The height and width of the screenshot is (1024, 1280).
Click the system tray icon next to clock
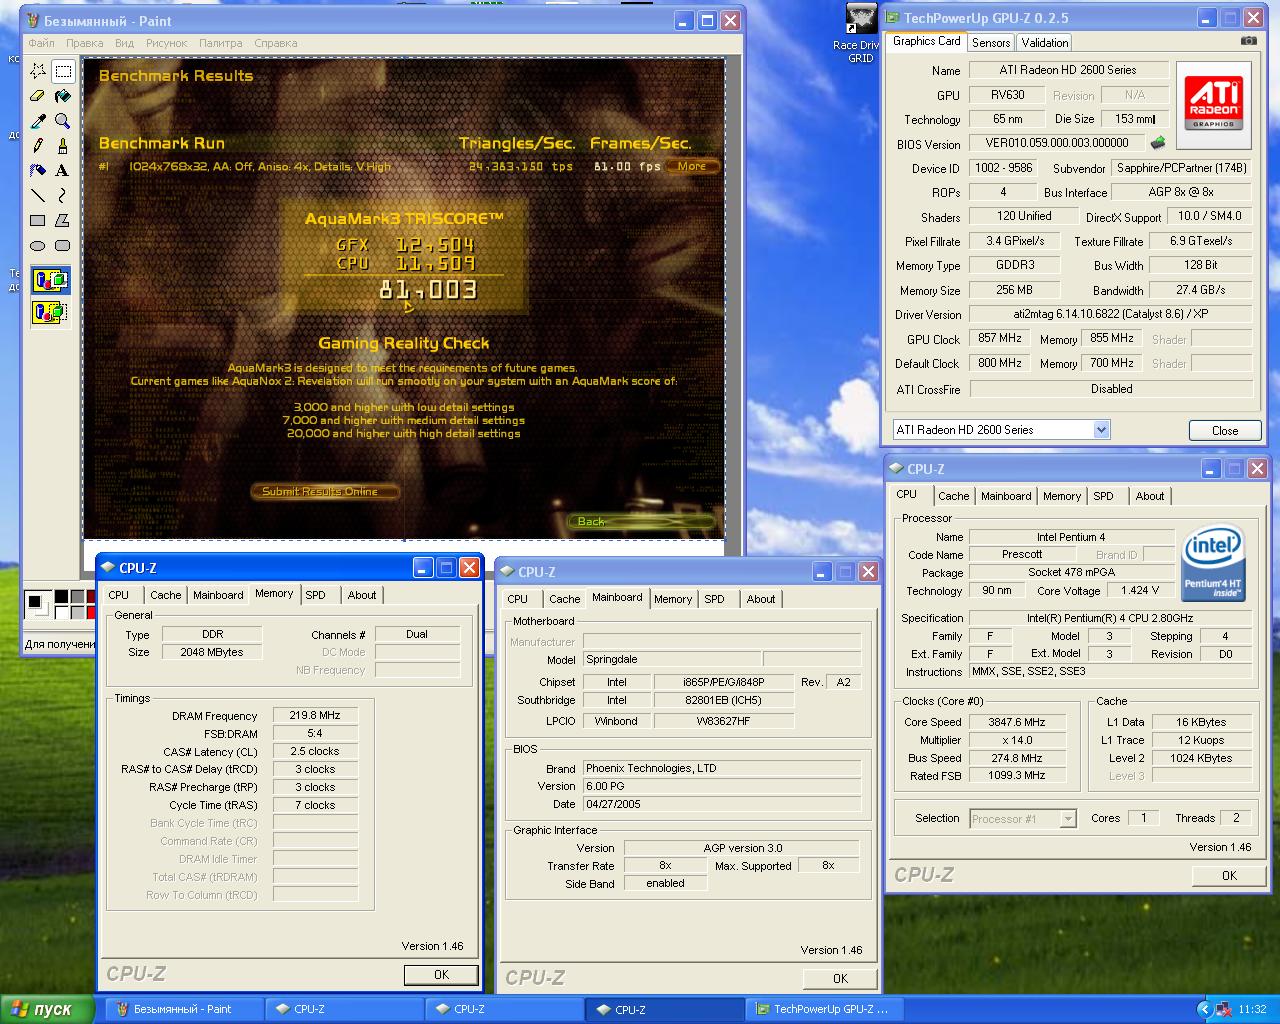(x=1224, y=1009)
